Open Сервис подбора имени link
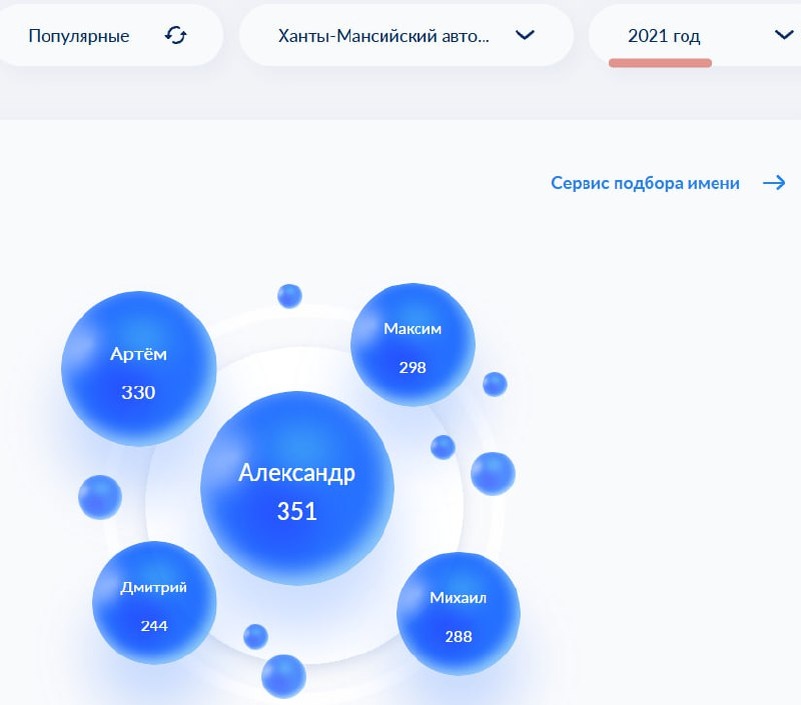This screenshot has width=801, height=705. [645, 183]
